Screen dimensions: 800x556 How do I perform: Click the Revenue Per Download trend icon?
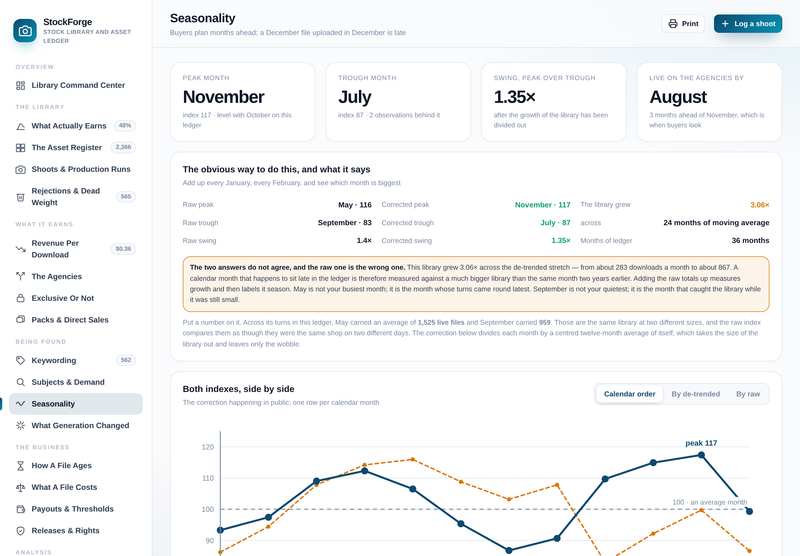point(20,249)
